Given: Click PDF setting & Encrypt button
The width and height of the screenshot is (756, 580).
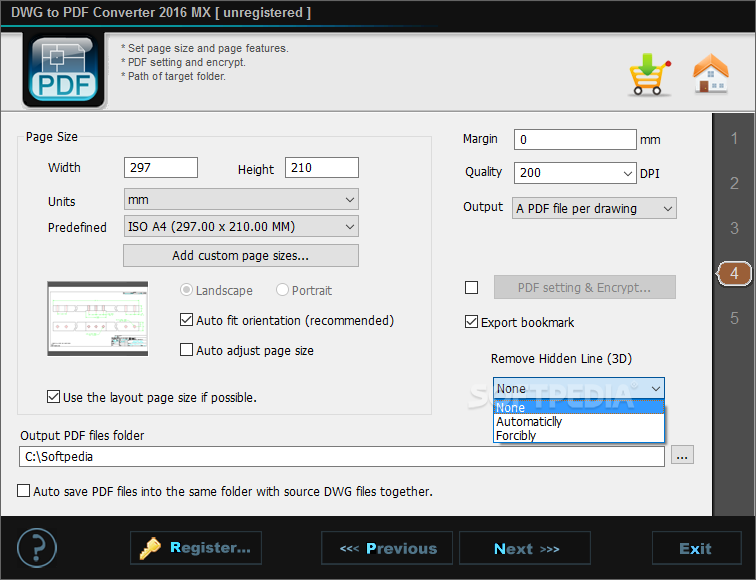Looking at the screenshot, I should [x=584, y=287].
